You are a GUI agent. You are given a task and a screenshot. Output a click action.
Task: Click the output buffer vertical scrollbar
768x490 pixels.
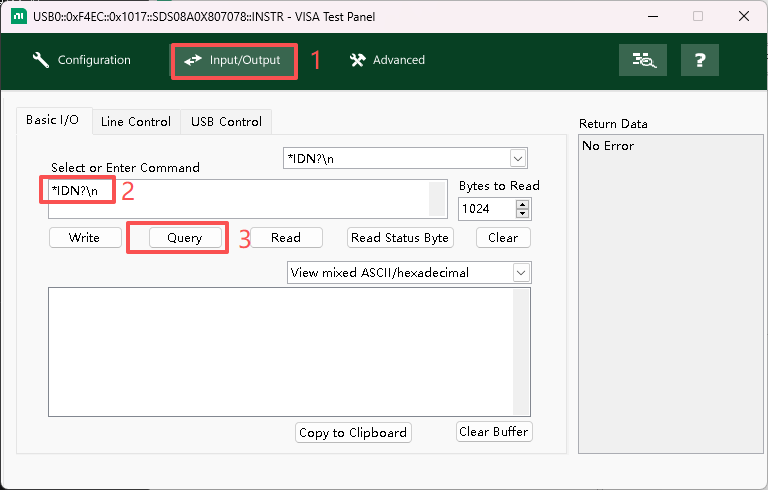(x=521, y=352)
